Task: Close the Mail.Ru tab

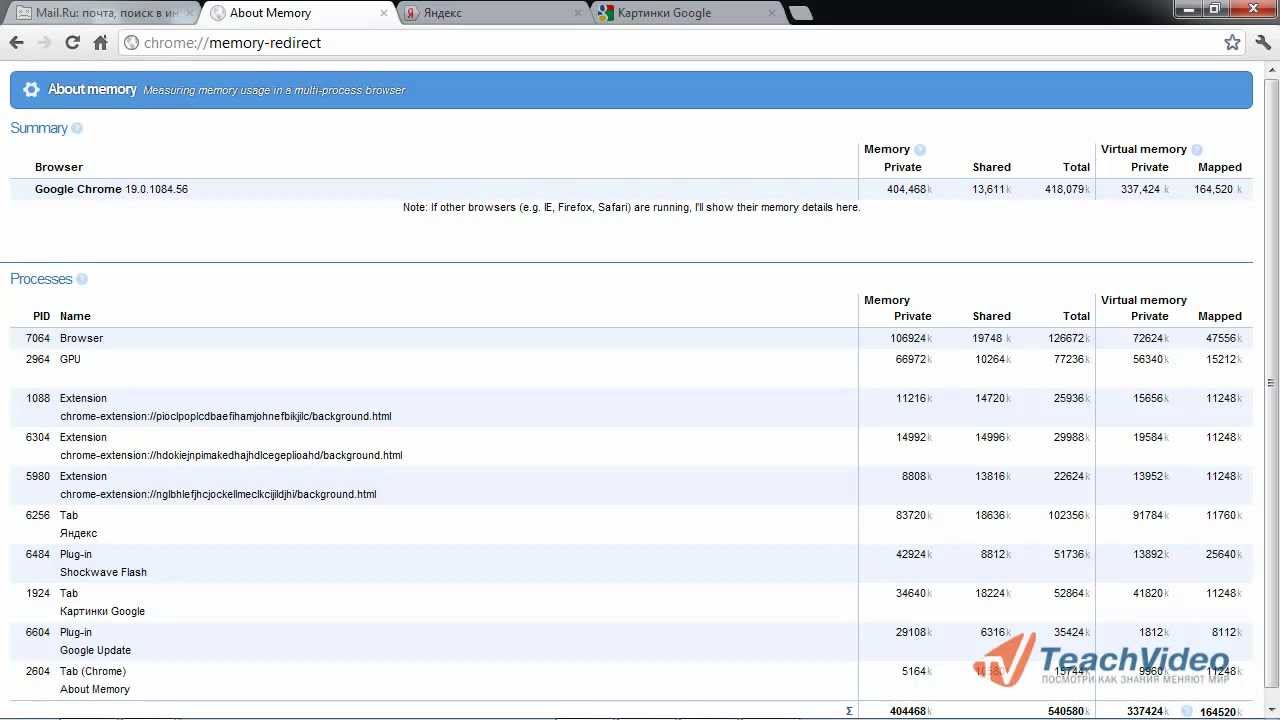Action: click(189, 13)
